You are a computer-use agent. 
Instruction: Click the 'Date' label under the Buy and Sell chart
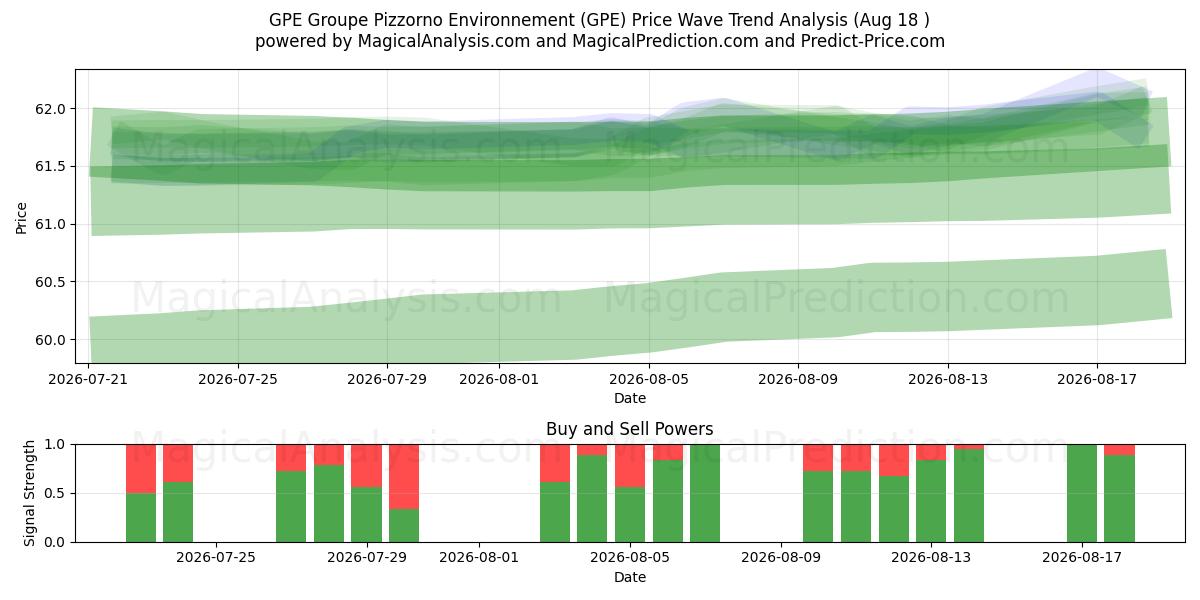pos(630,577)
